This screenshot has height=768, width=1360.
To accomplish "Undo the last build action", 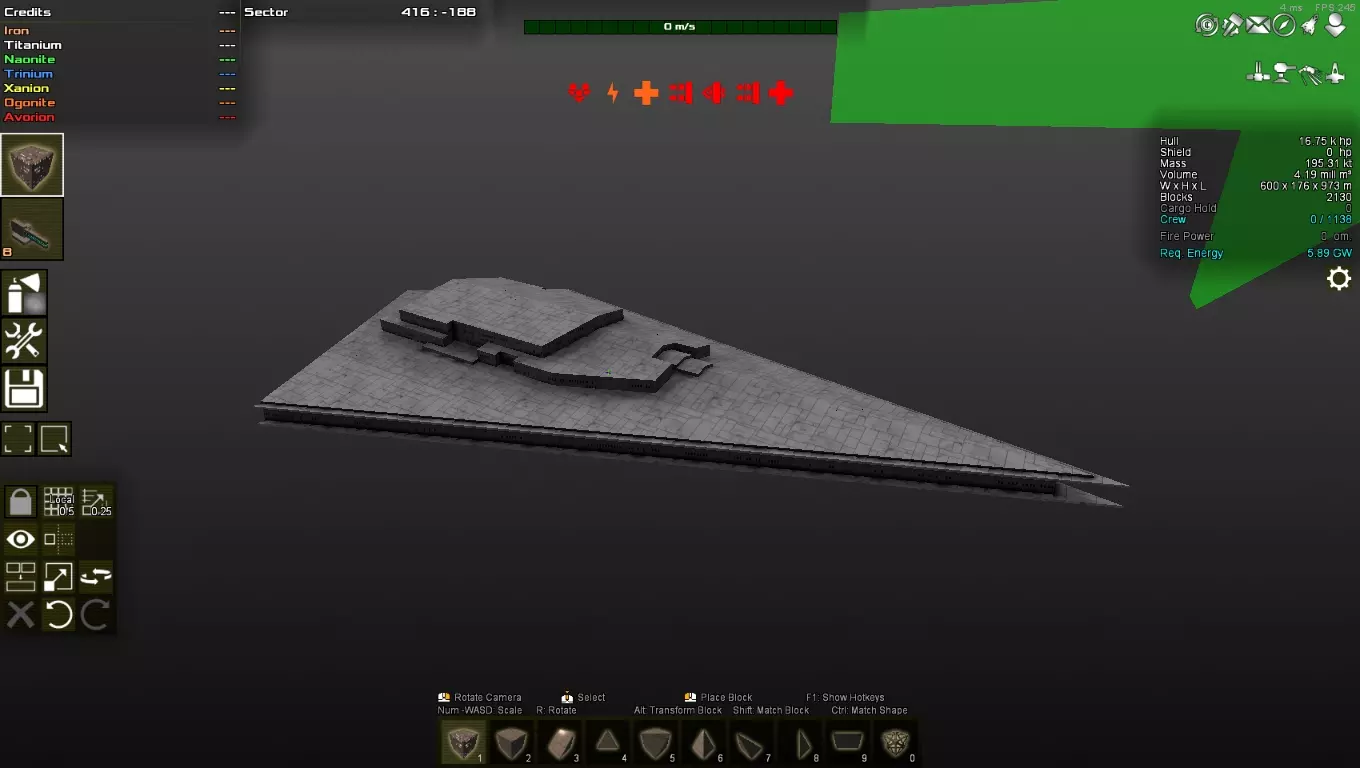I will 58,615.
